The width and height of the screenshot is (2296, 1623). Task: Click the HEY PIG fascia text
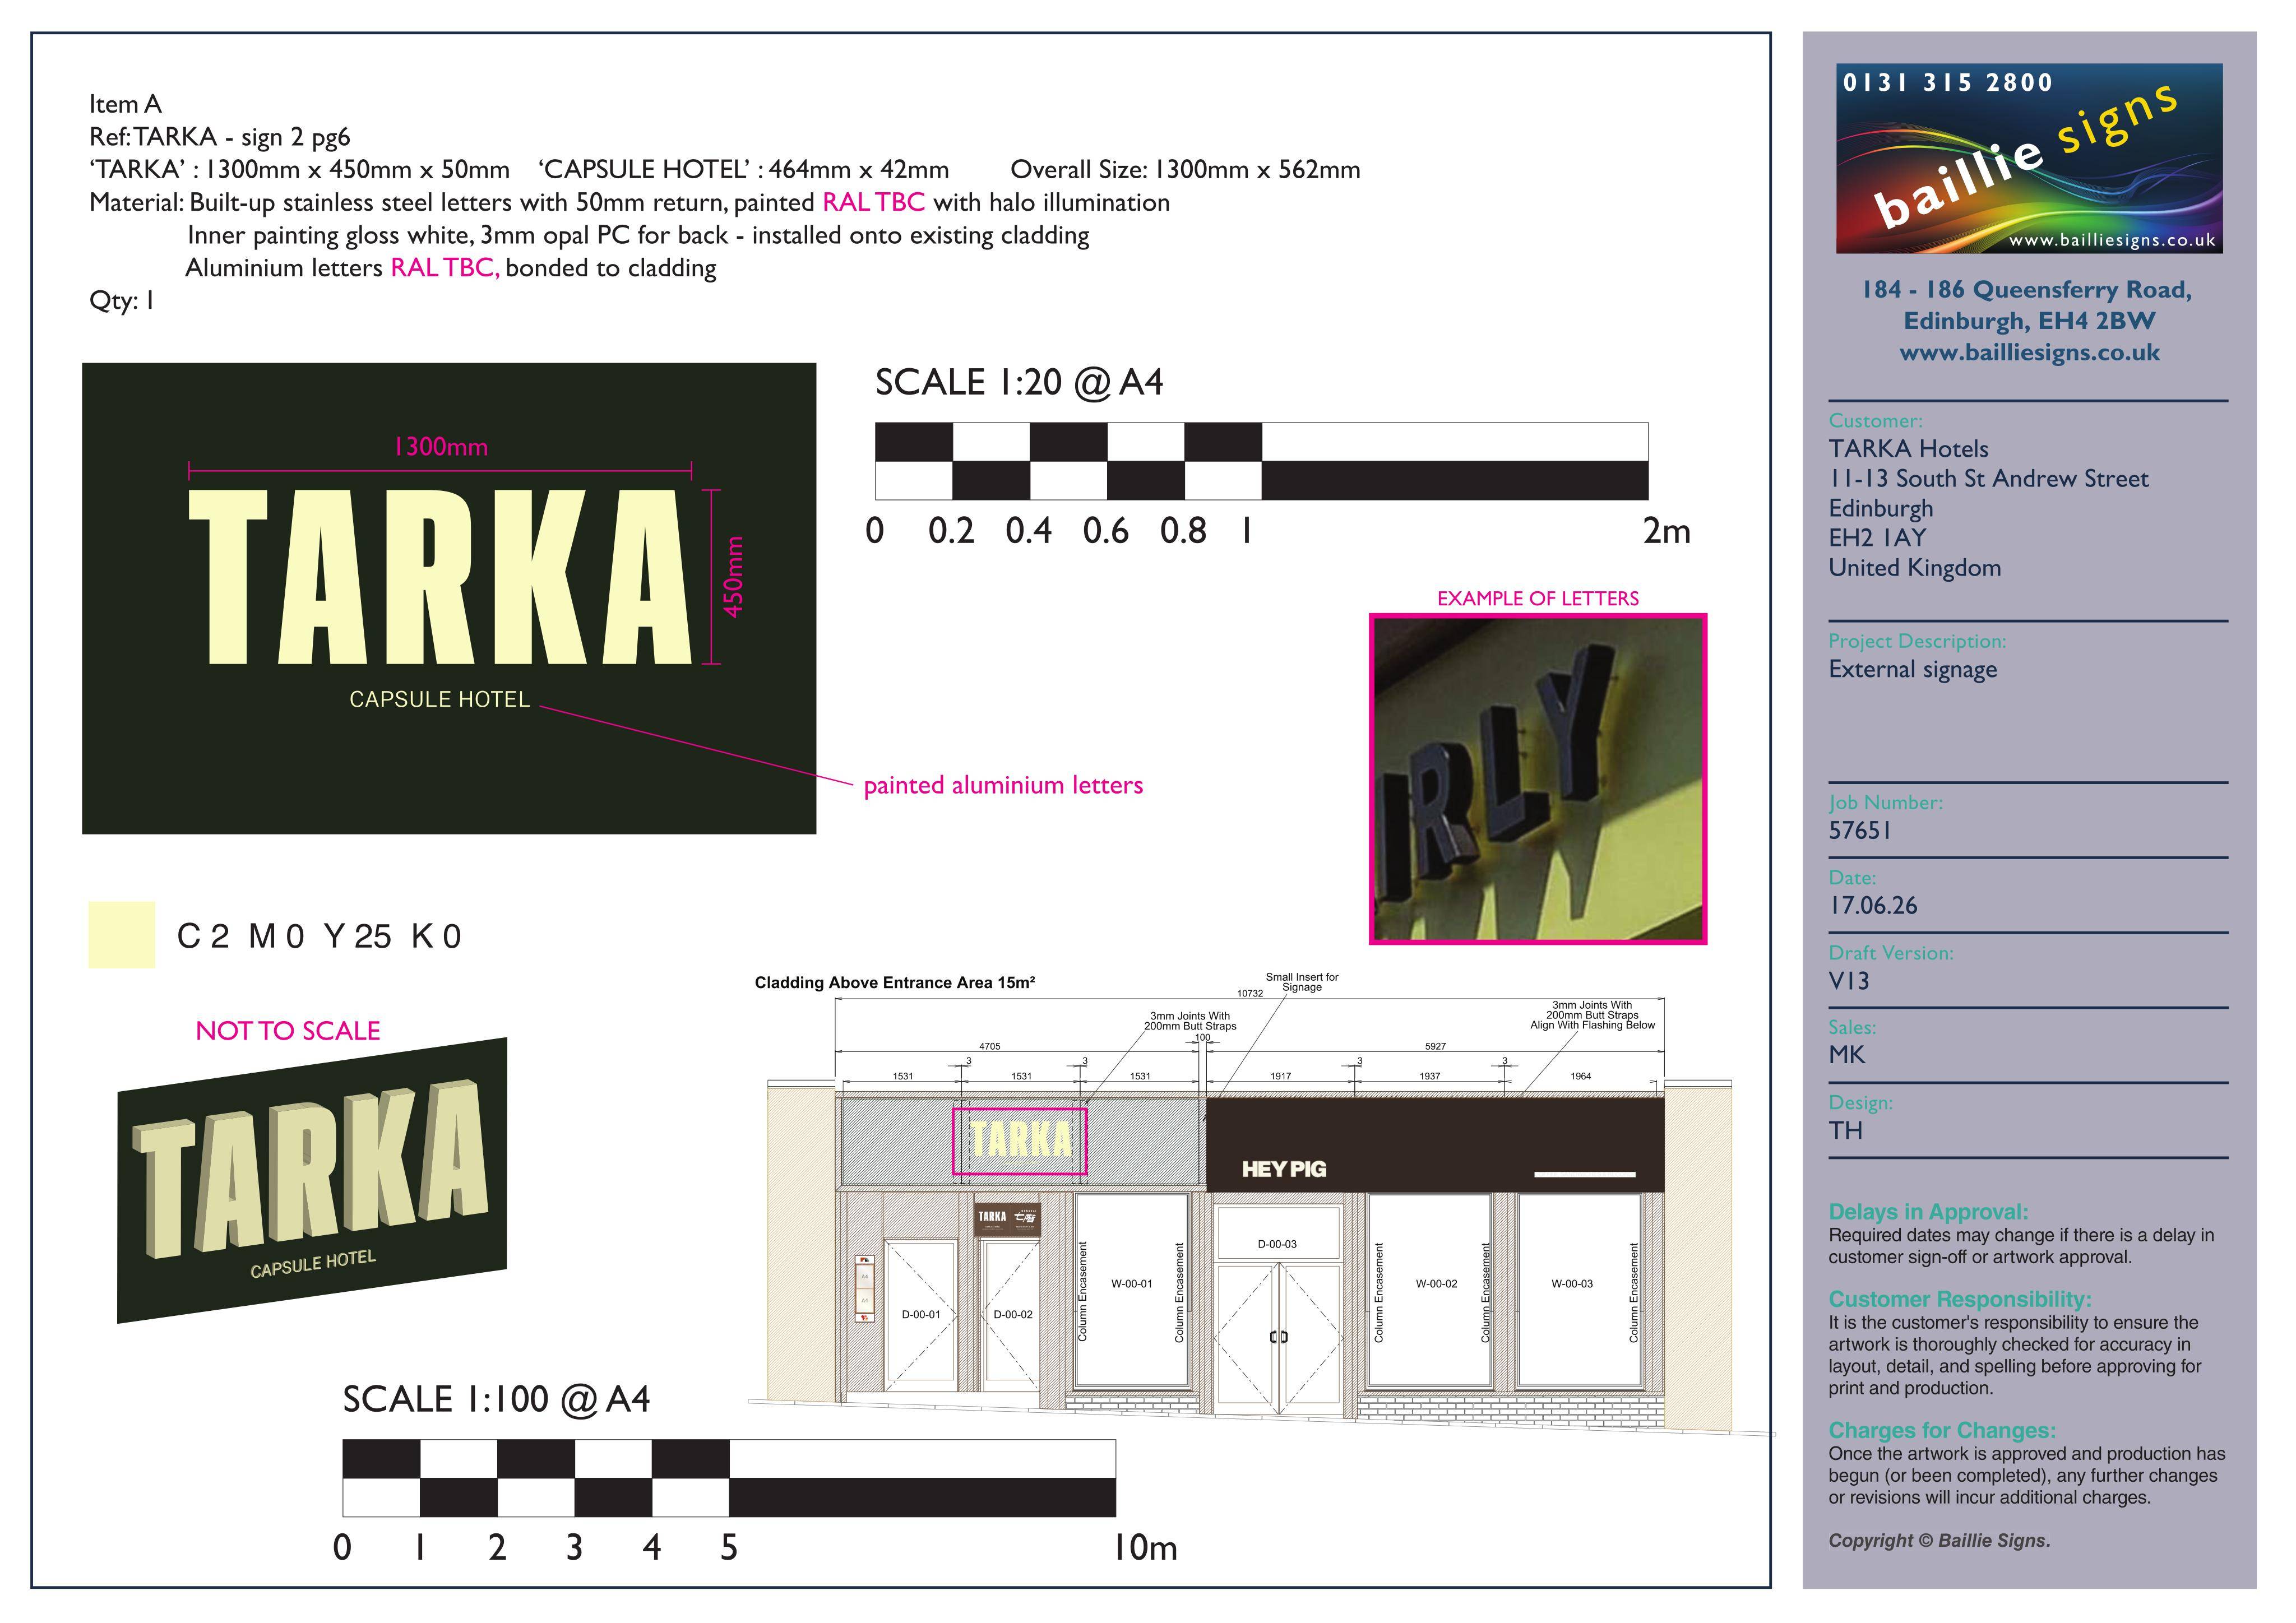point(1284,1169)
